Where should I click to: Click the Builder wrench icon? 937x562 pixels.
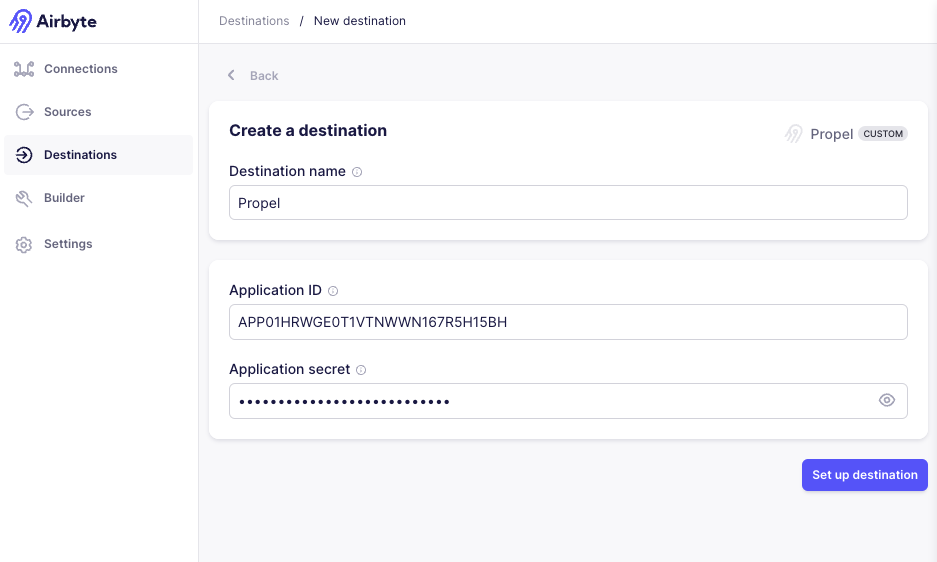pos(24,198)
